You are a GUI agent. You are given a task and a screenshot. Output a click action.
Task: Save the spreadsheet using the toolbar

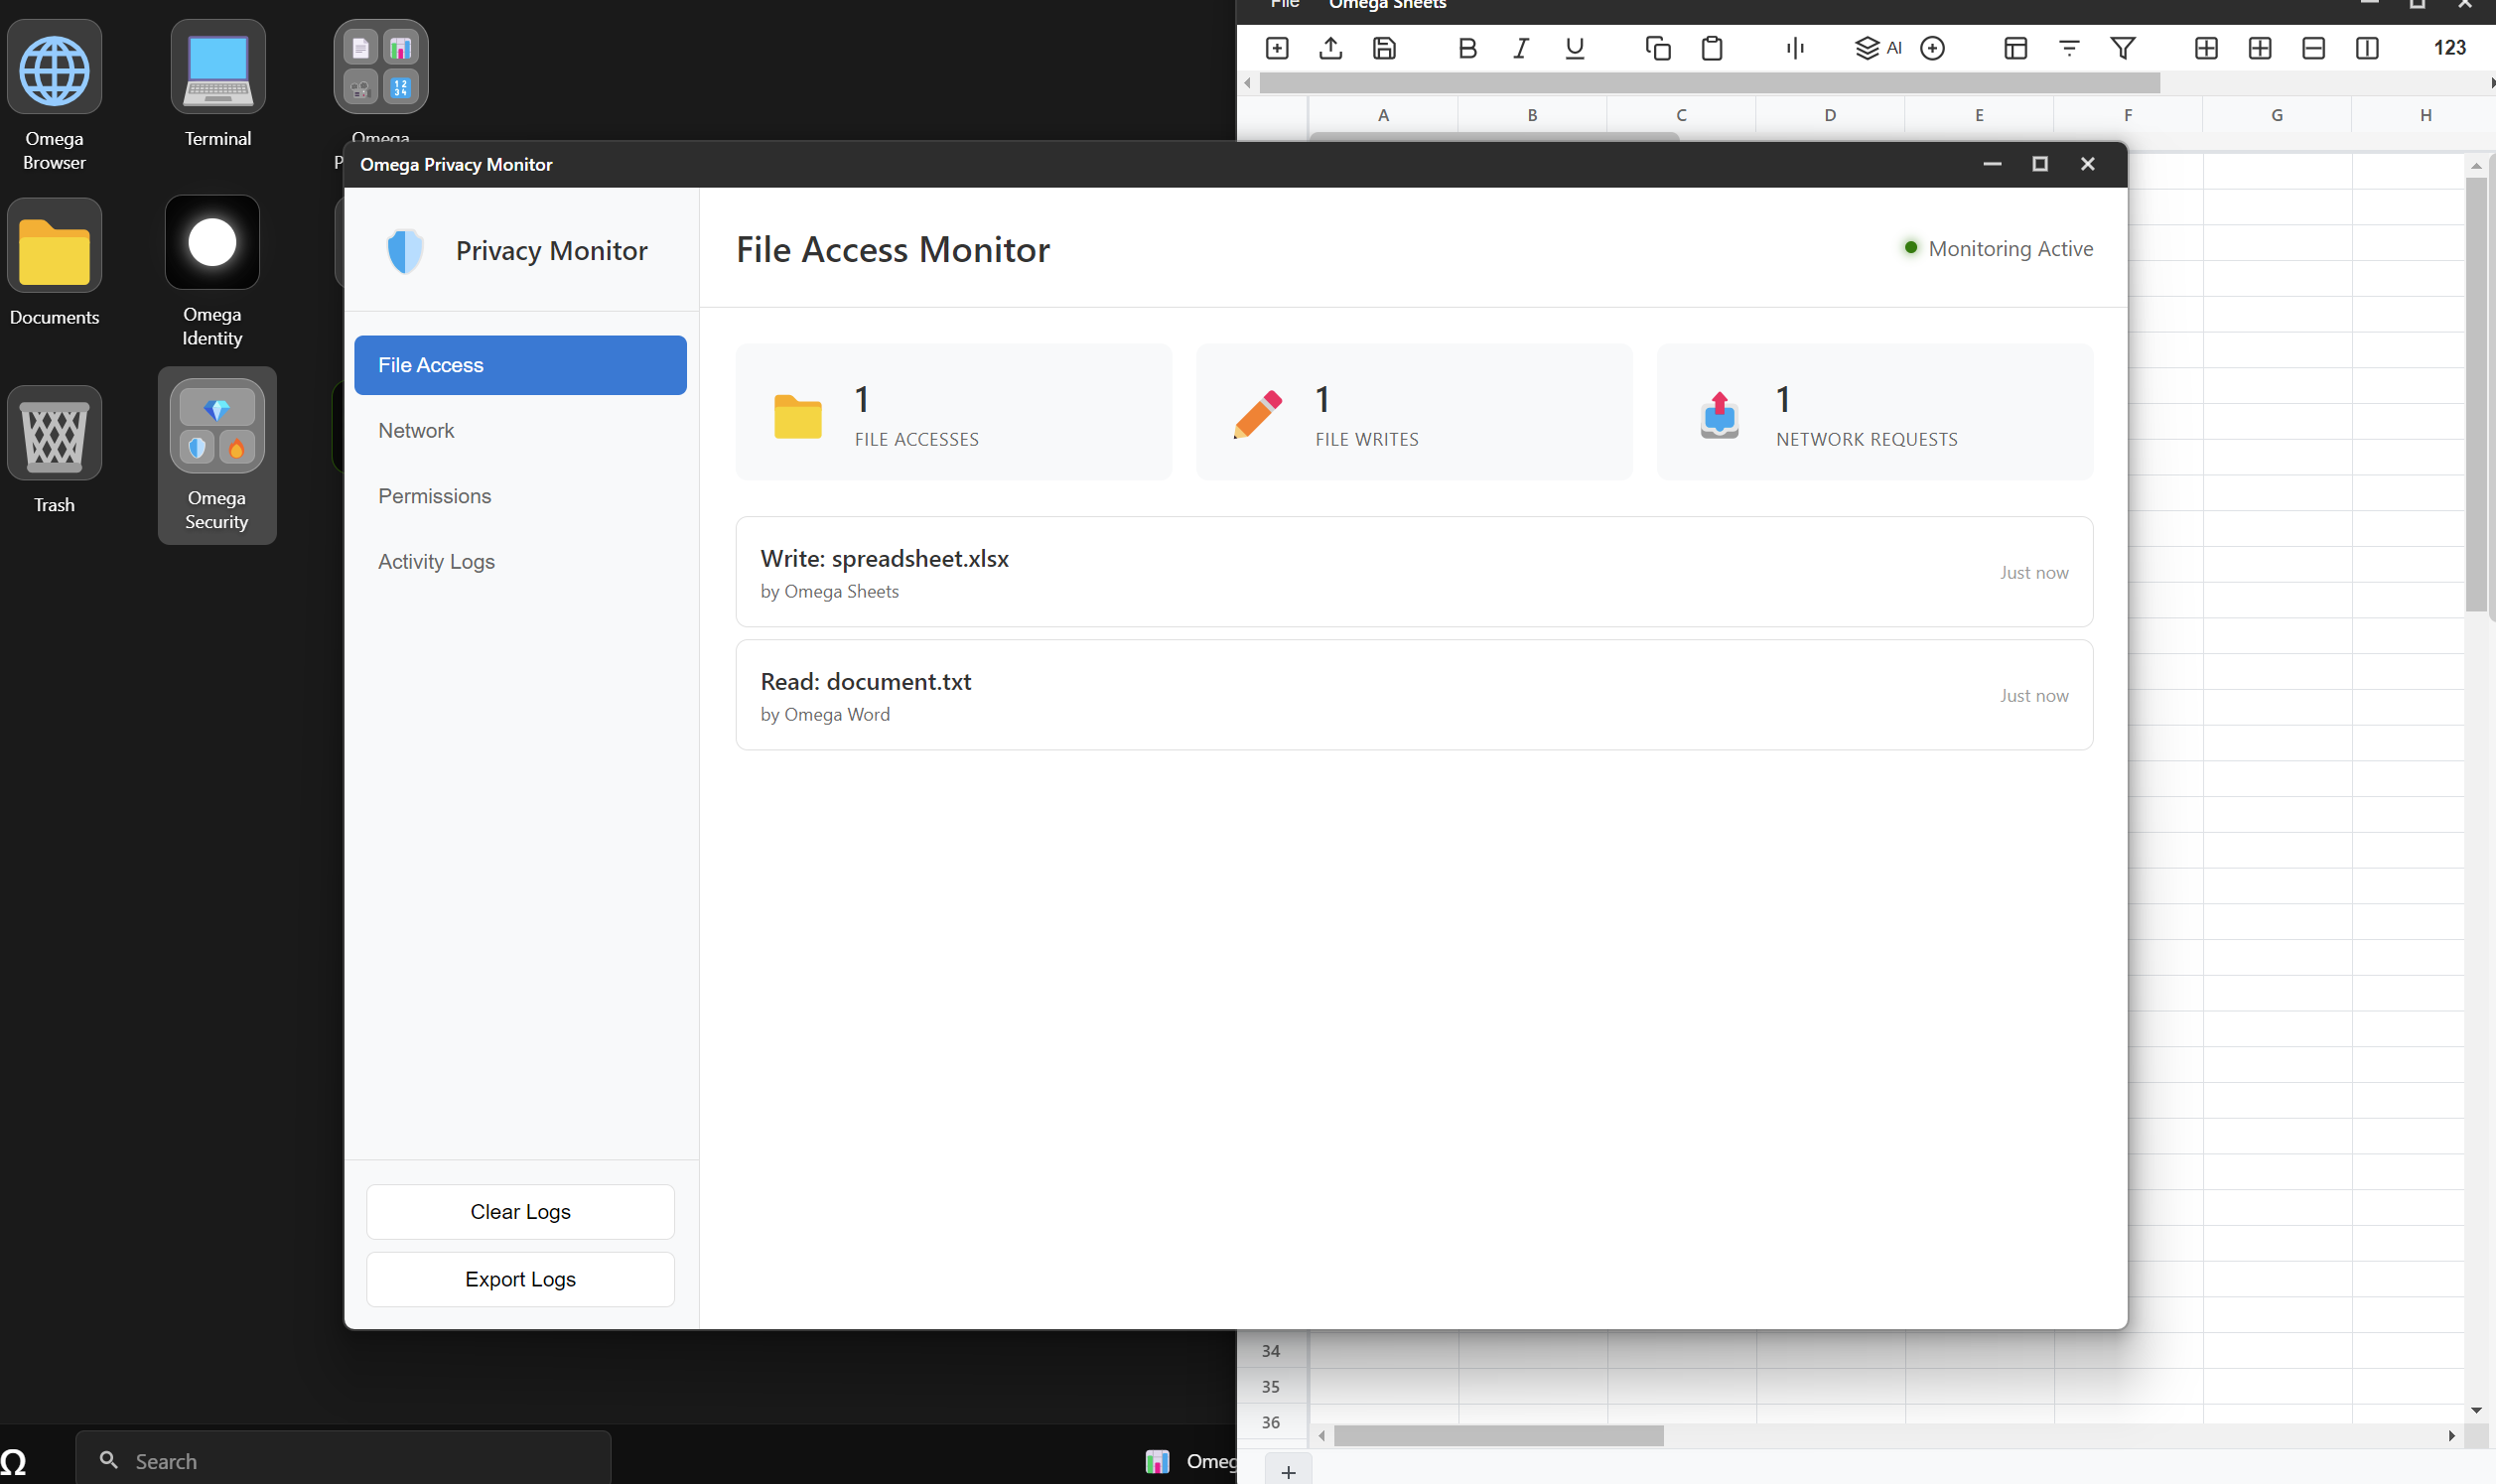(1383, 48)
